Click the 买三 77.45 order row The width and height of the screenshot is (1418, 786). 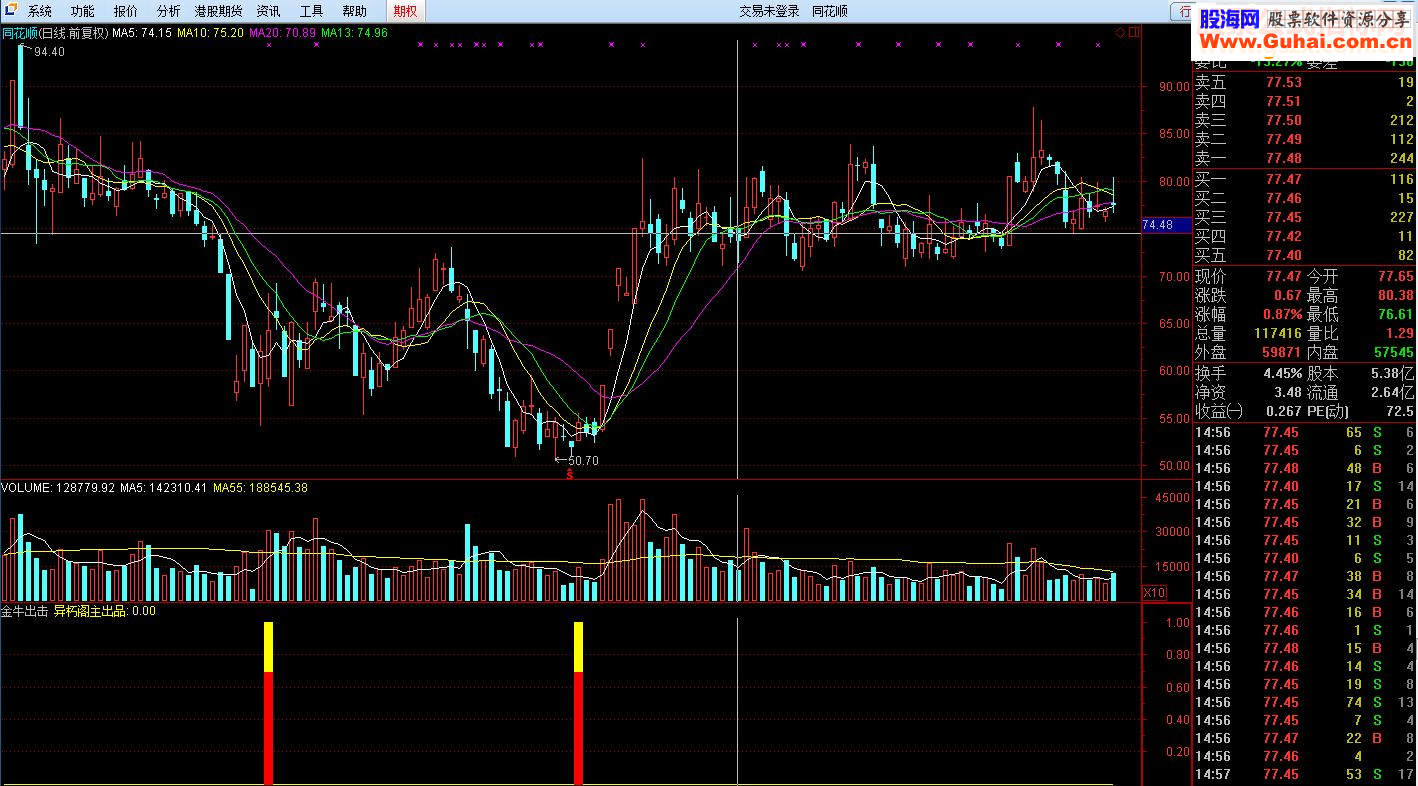[1304, 217]
